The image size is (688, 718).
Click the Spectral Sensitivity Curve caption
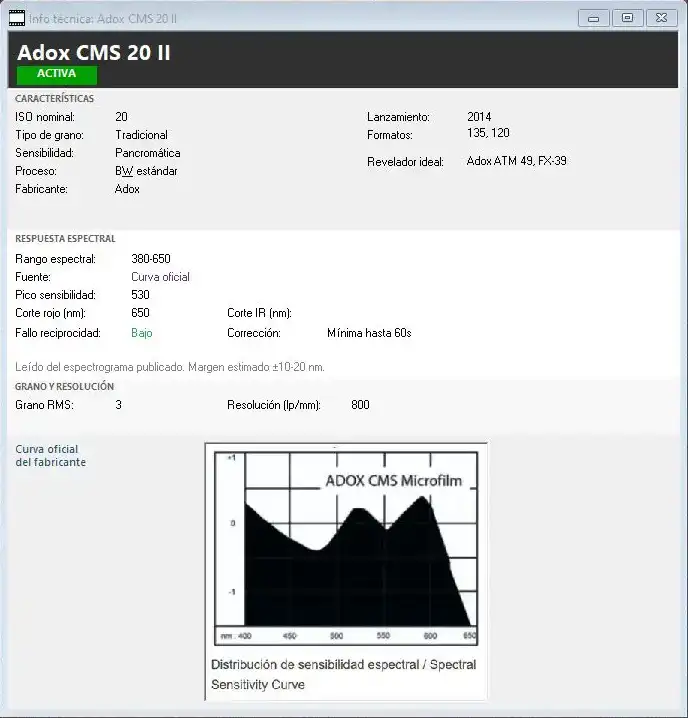[344, 674]
